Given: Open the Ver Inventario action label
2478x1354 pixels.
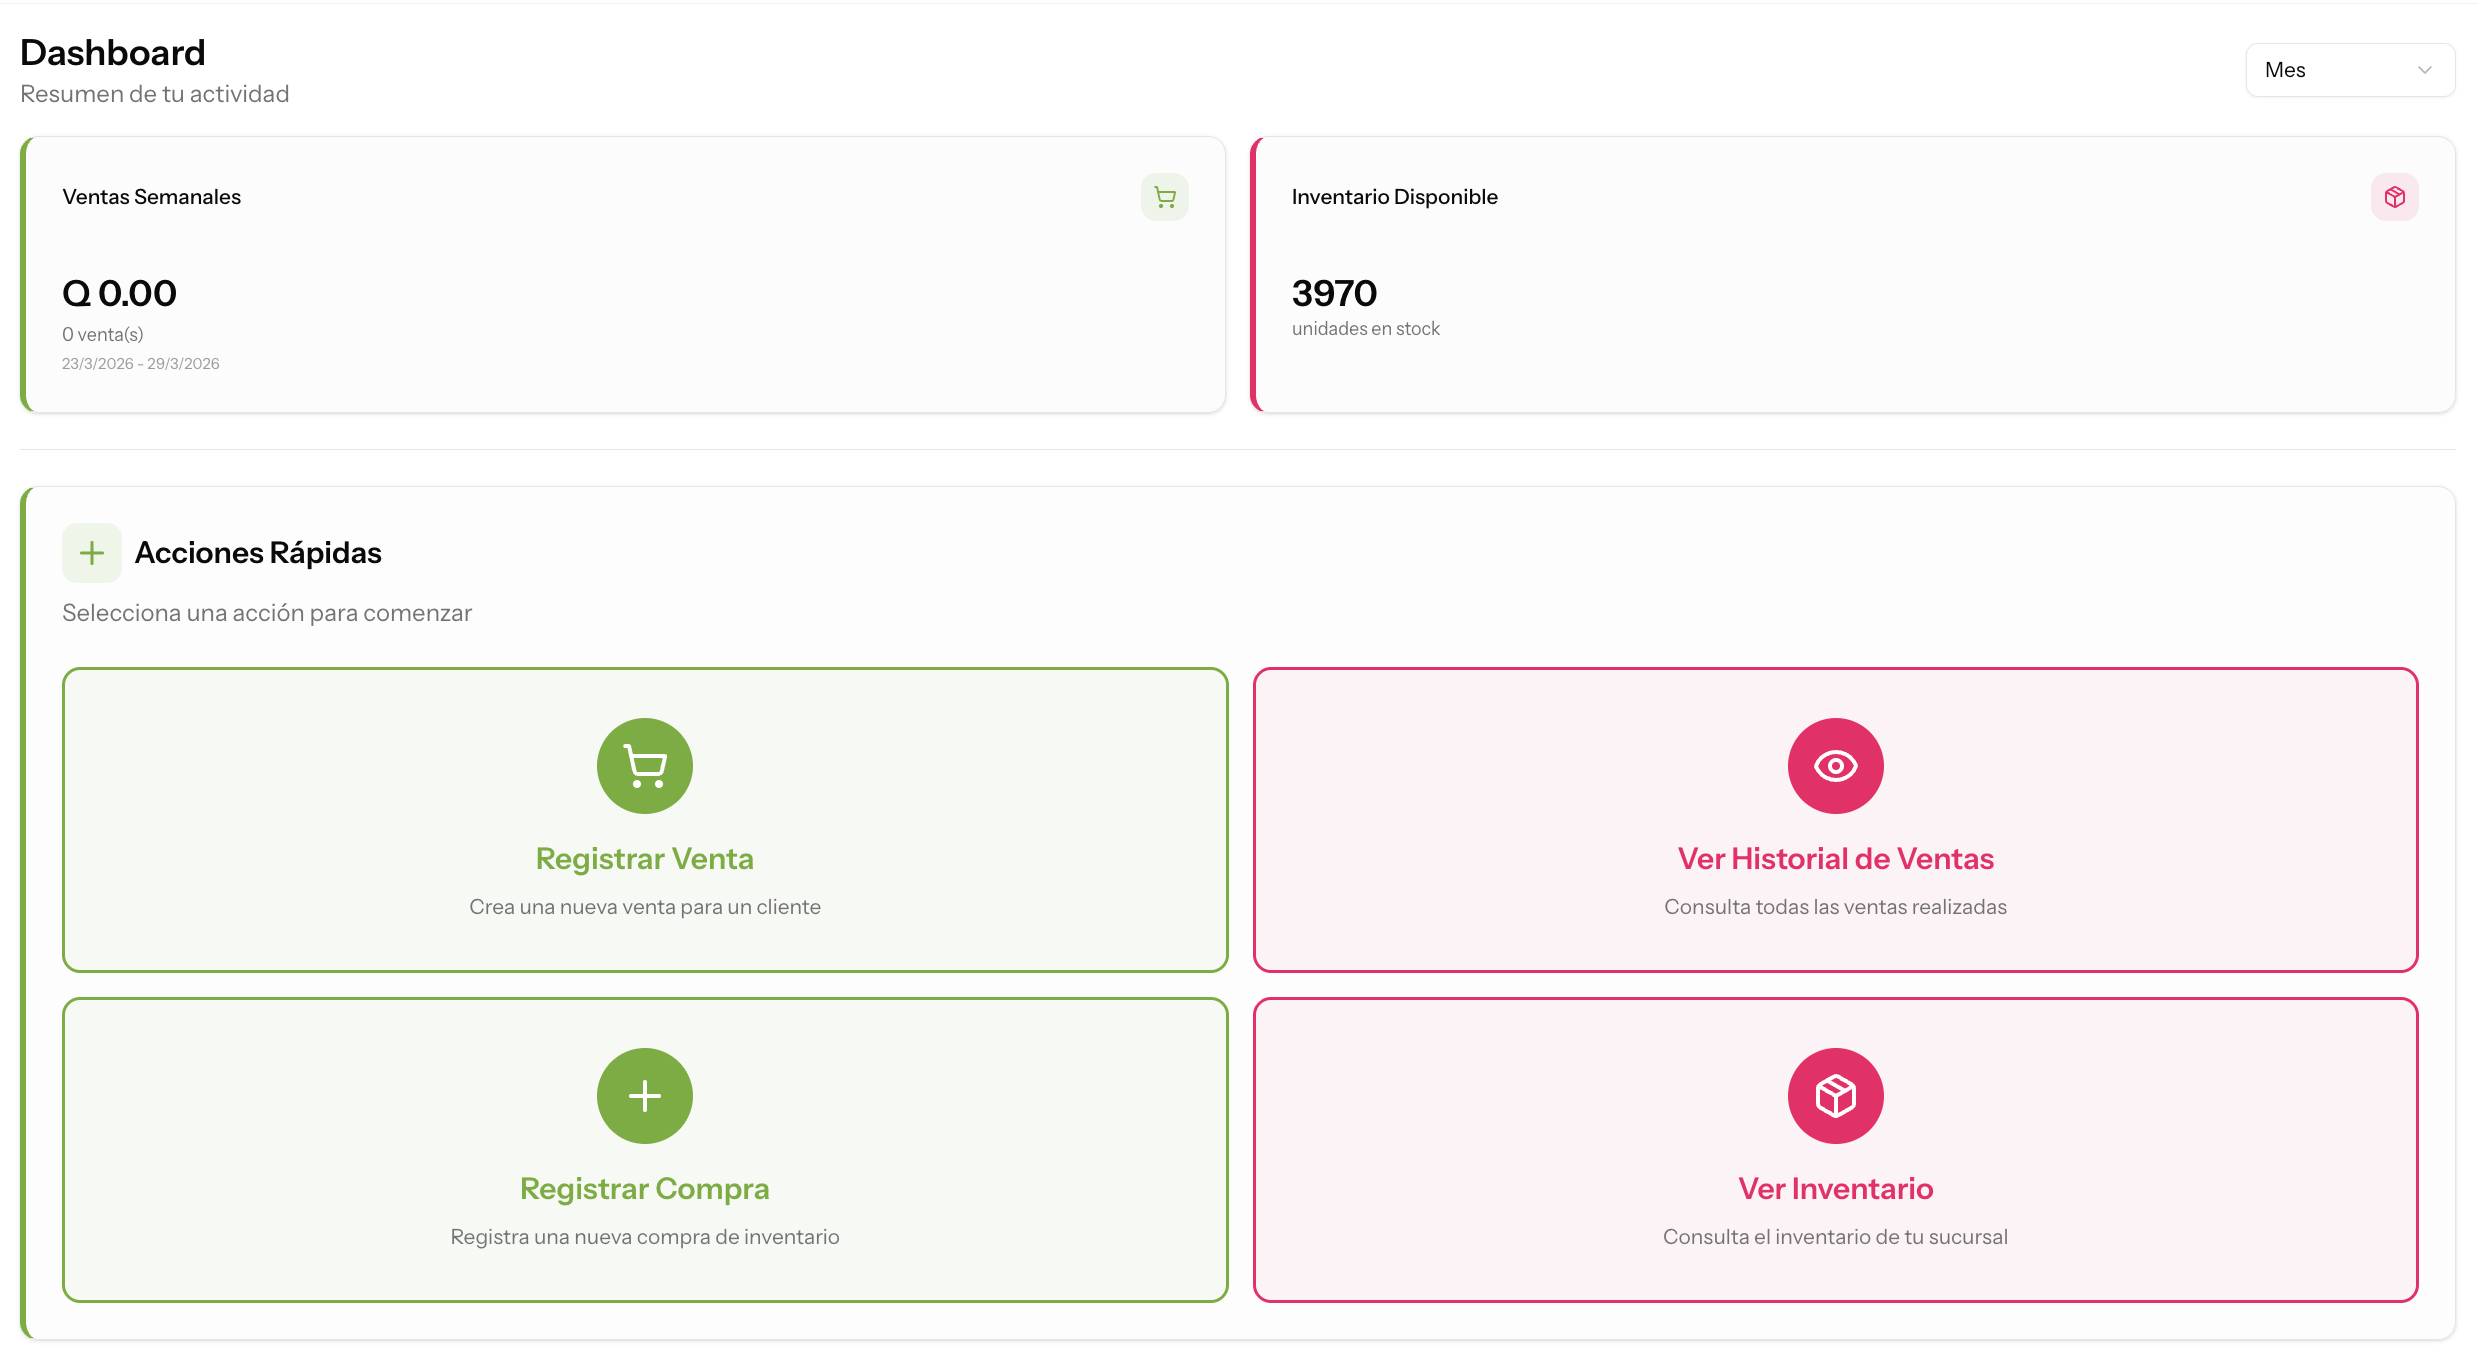Looking at the screenshot, I should (1836, 1189).
